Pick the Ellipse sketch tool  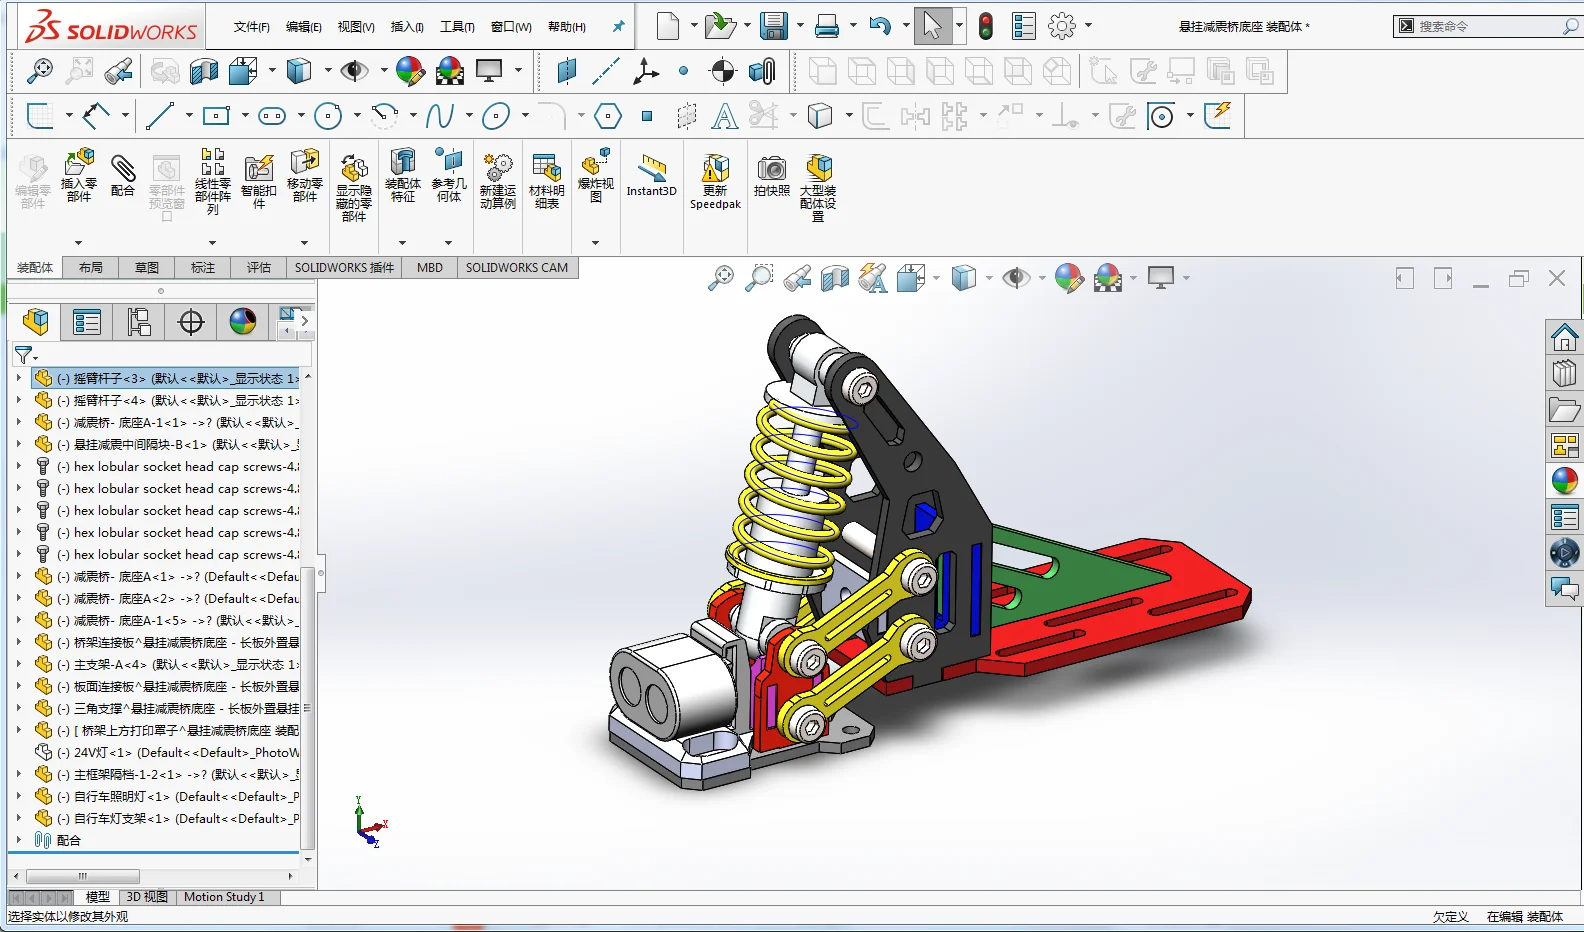click(496, 116)
